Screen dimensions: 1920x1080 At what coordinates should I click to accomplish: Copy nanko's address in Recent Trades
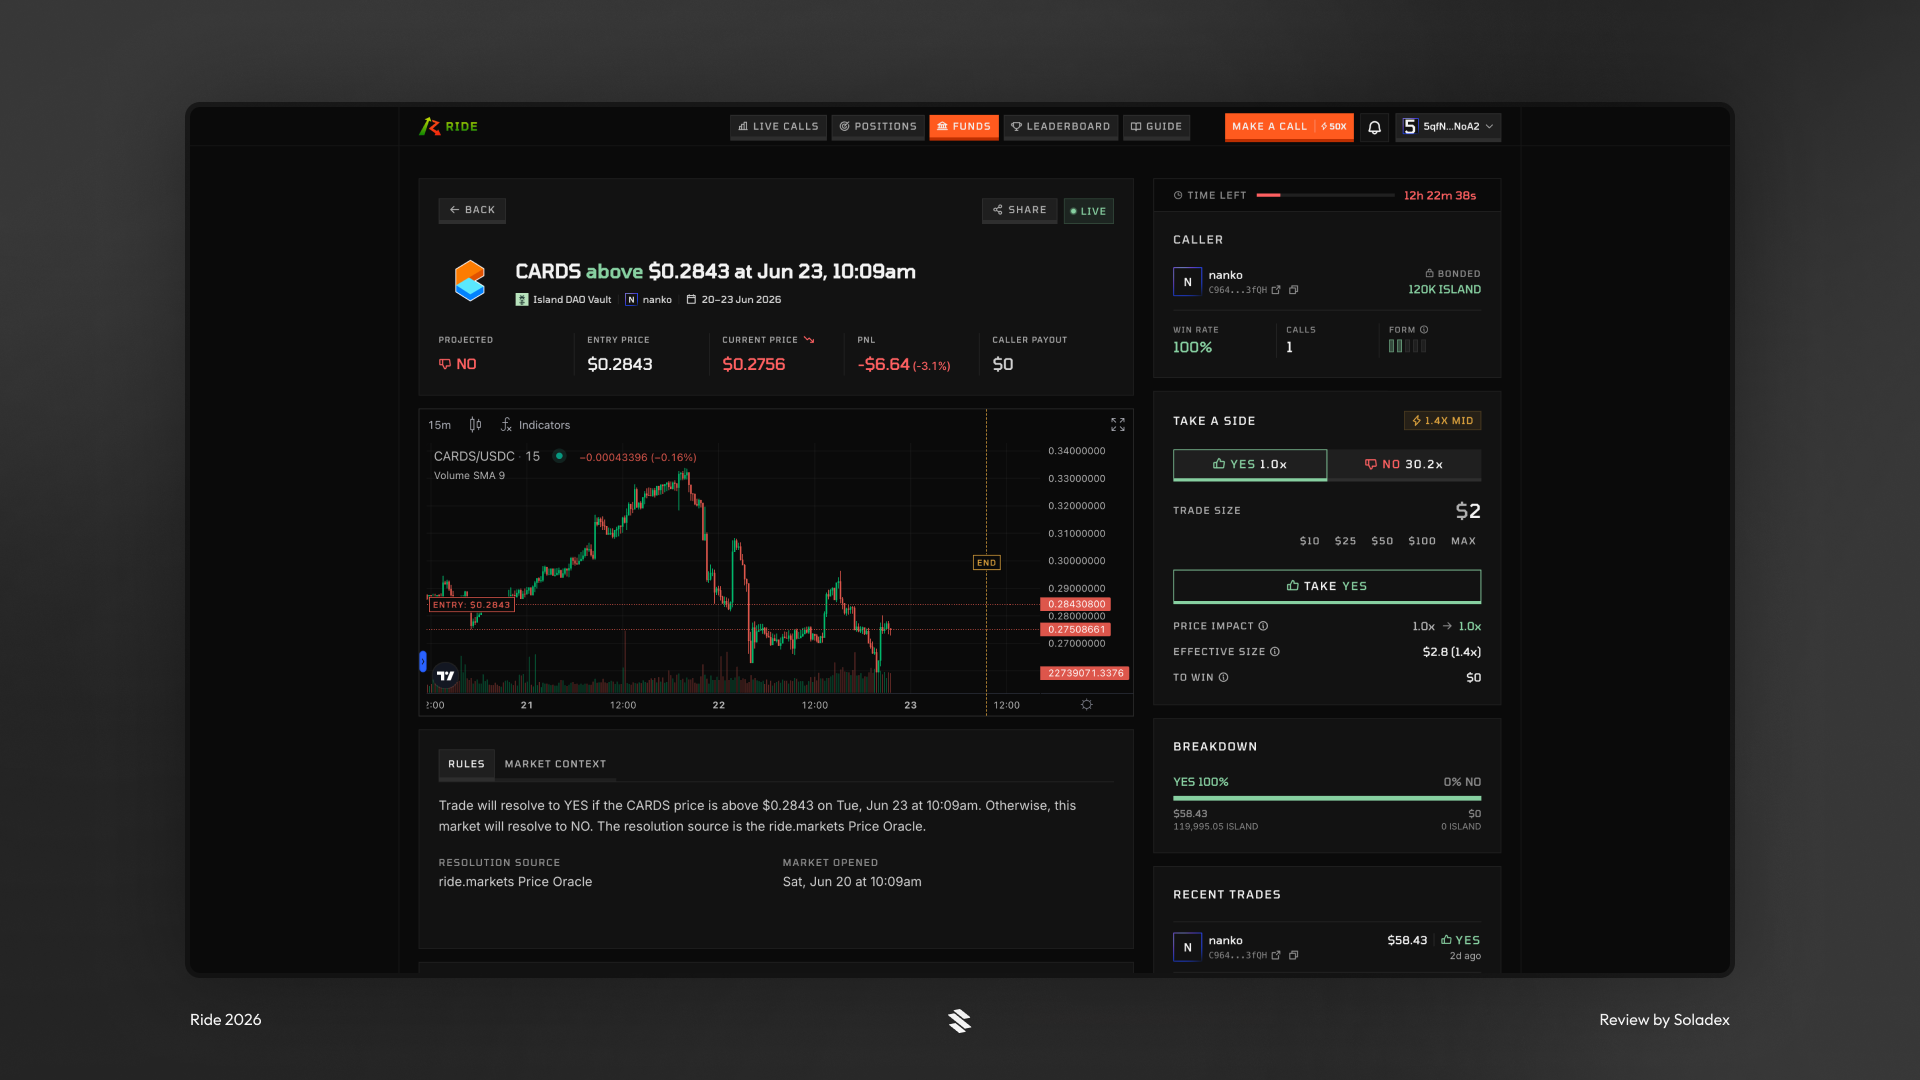(1293, 955)
